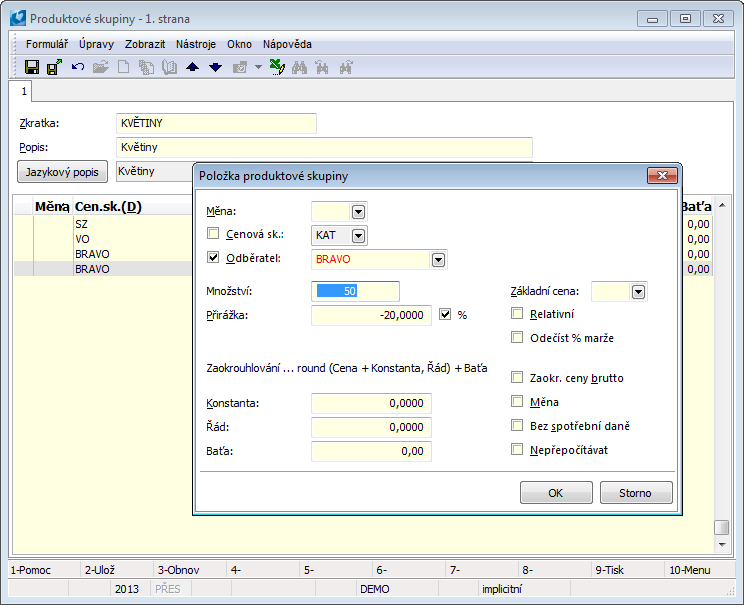
Task: Close the Položka produktové skupiny dialog
Action: coord(661,176)
